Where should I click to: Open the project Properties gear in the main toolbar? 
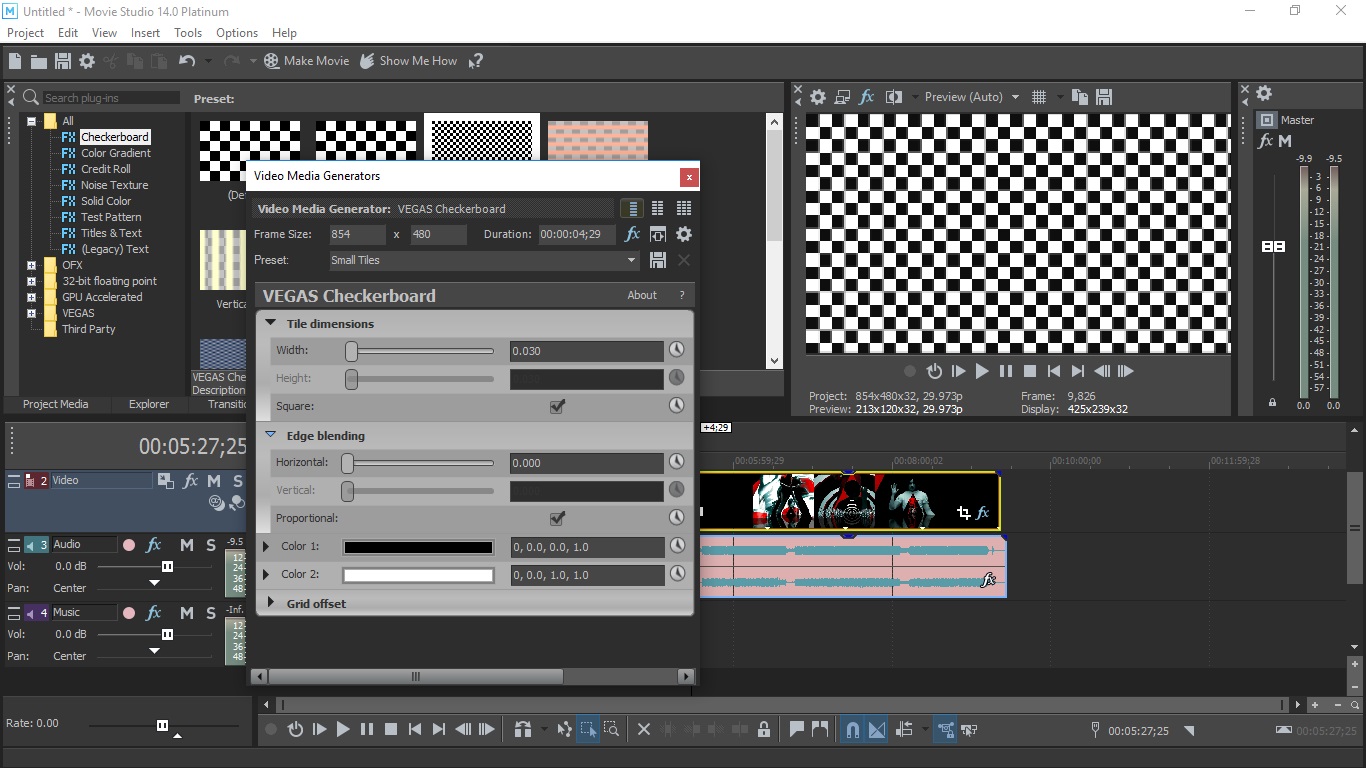tap(87, 61)
